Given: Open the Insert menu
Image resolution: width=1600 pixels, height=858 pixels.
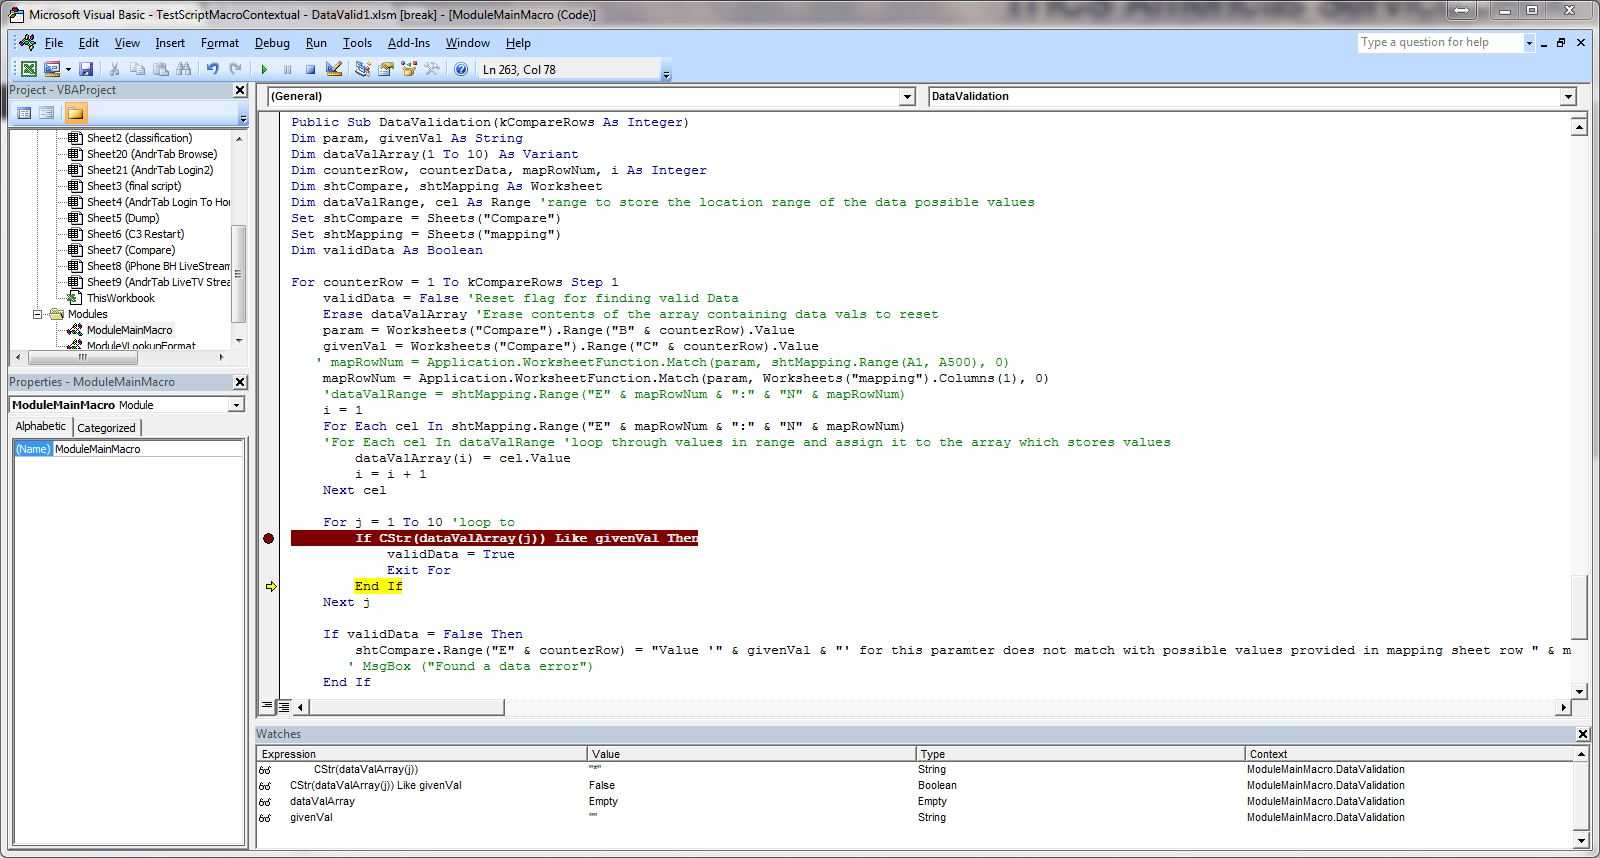Looking at the screenshot, I should (x=170, y=43).
